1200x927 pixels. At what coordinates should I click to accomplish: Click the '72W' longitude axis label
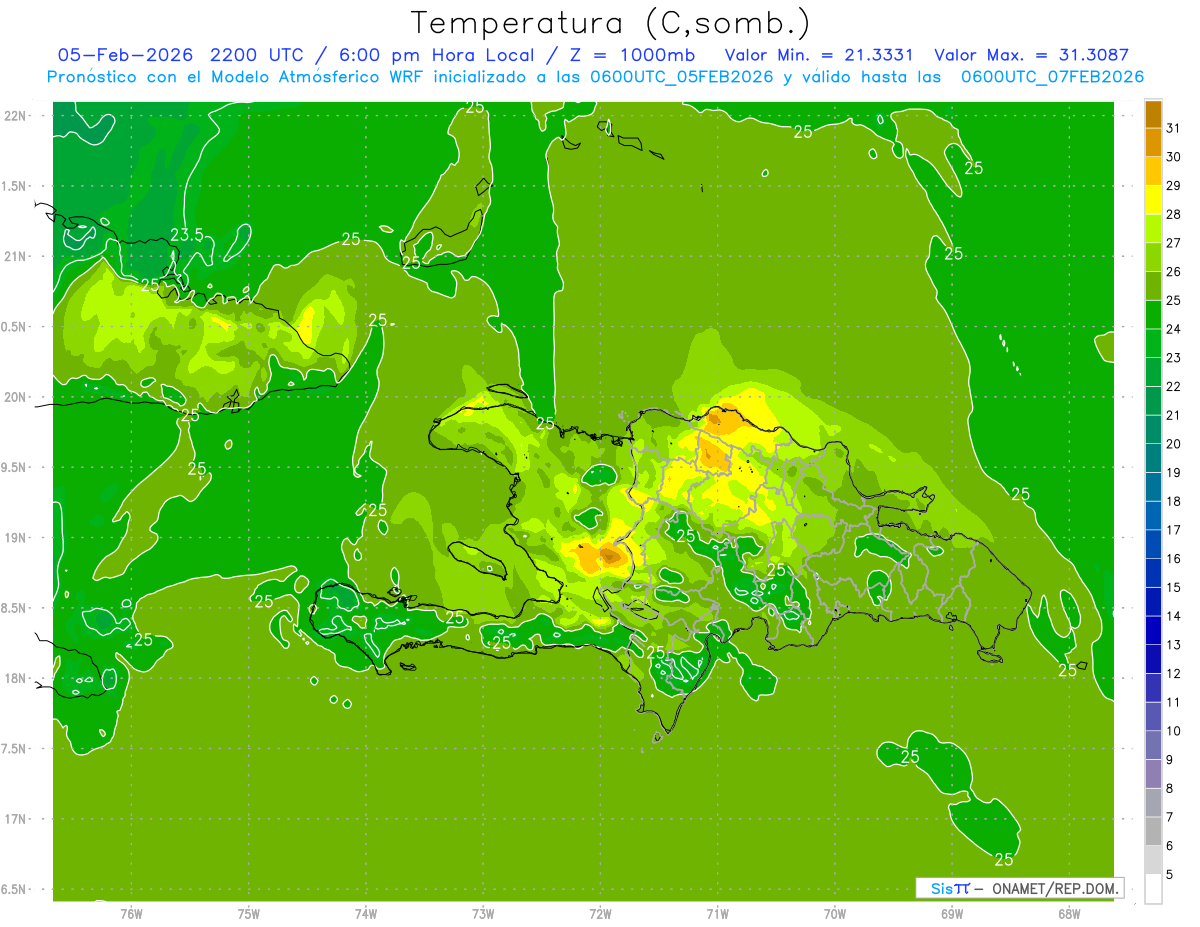click(x=600, y=914)
